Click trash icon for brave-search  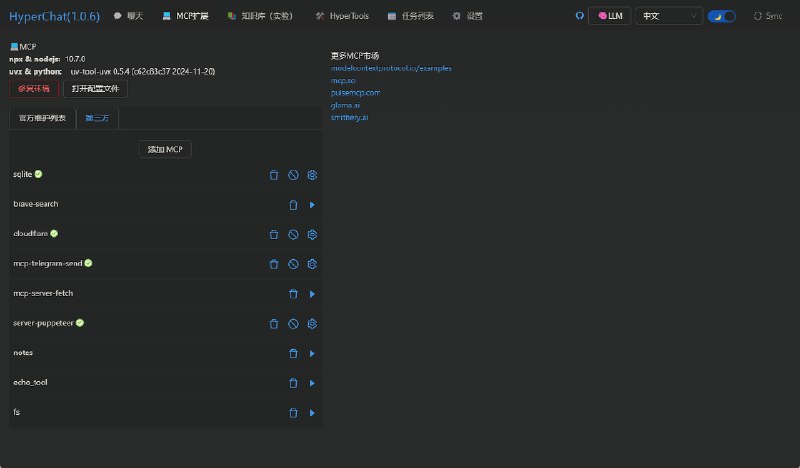coord(293,205)
